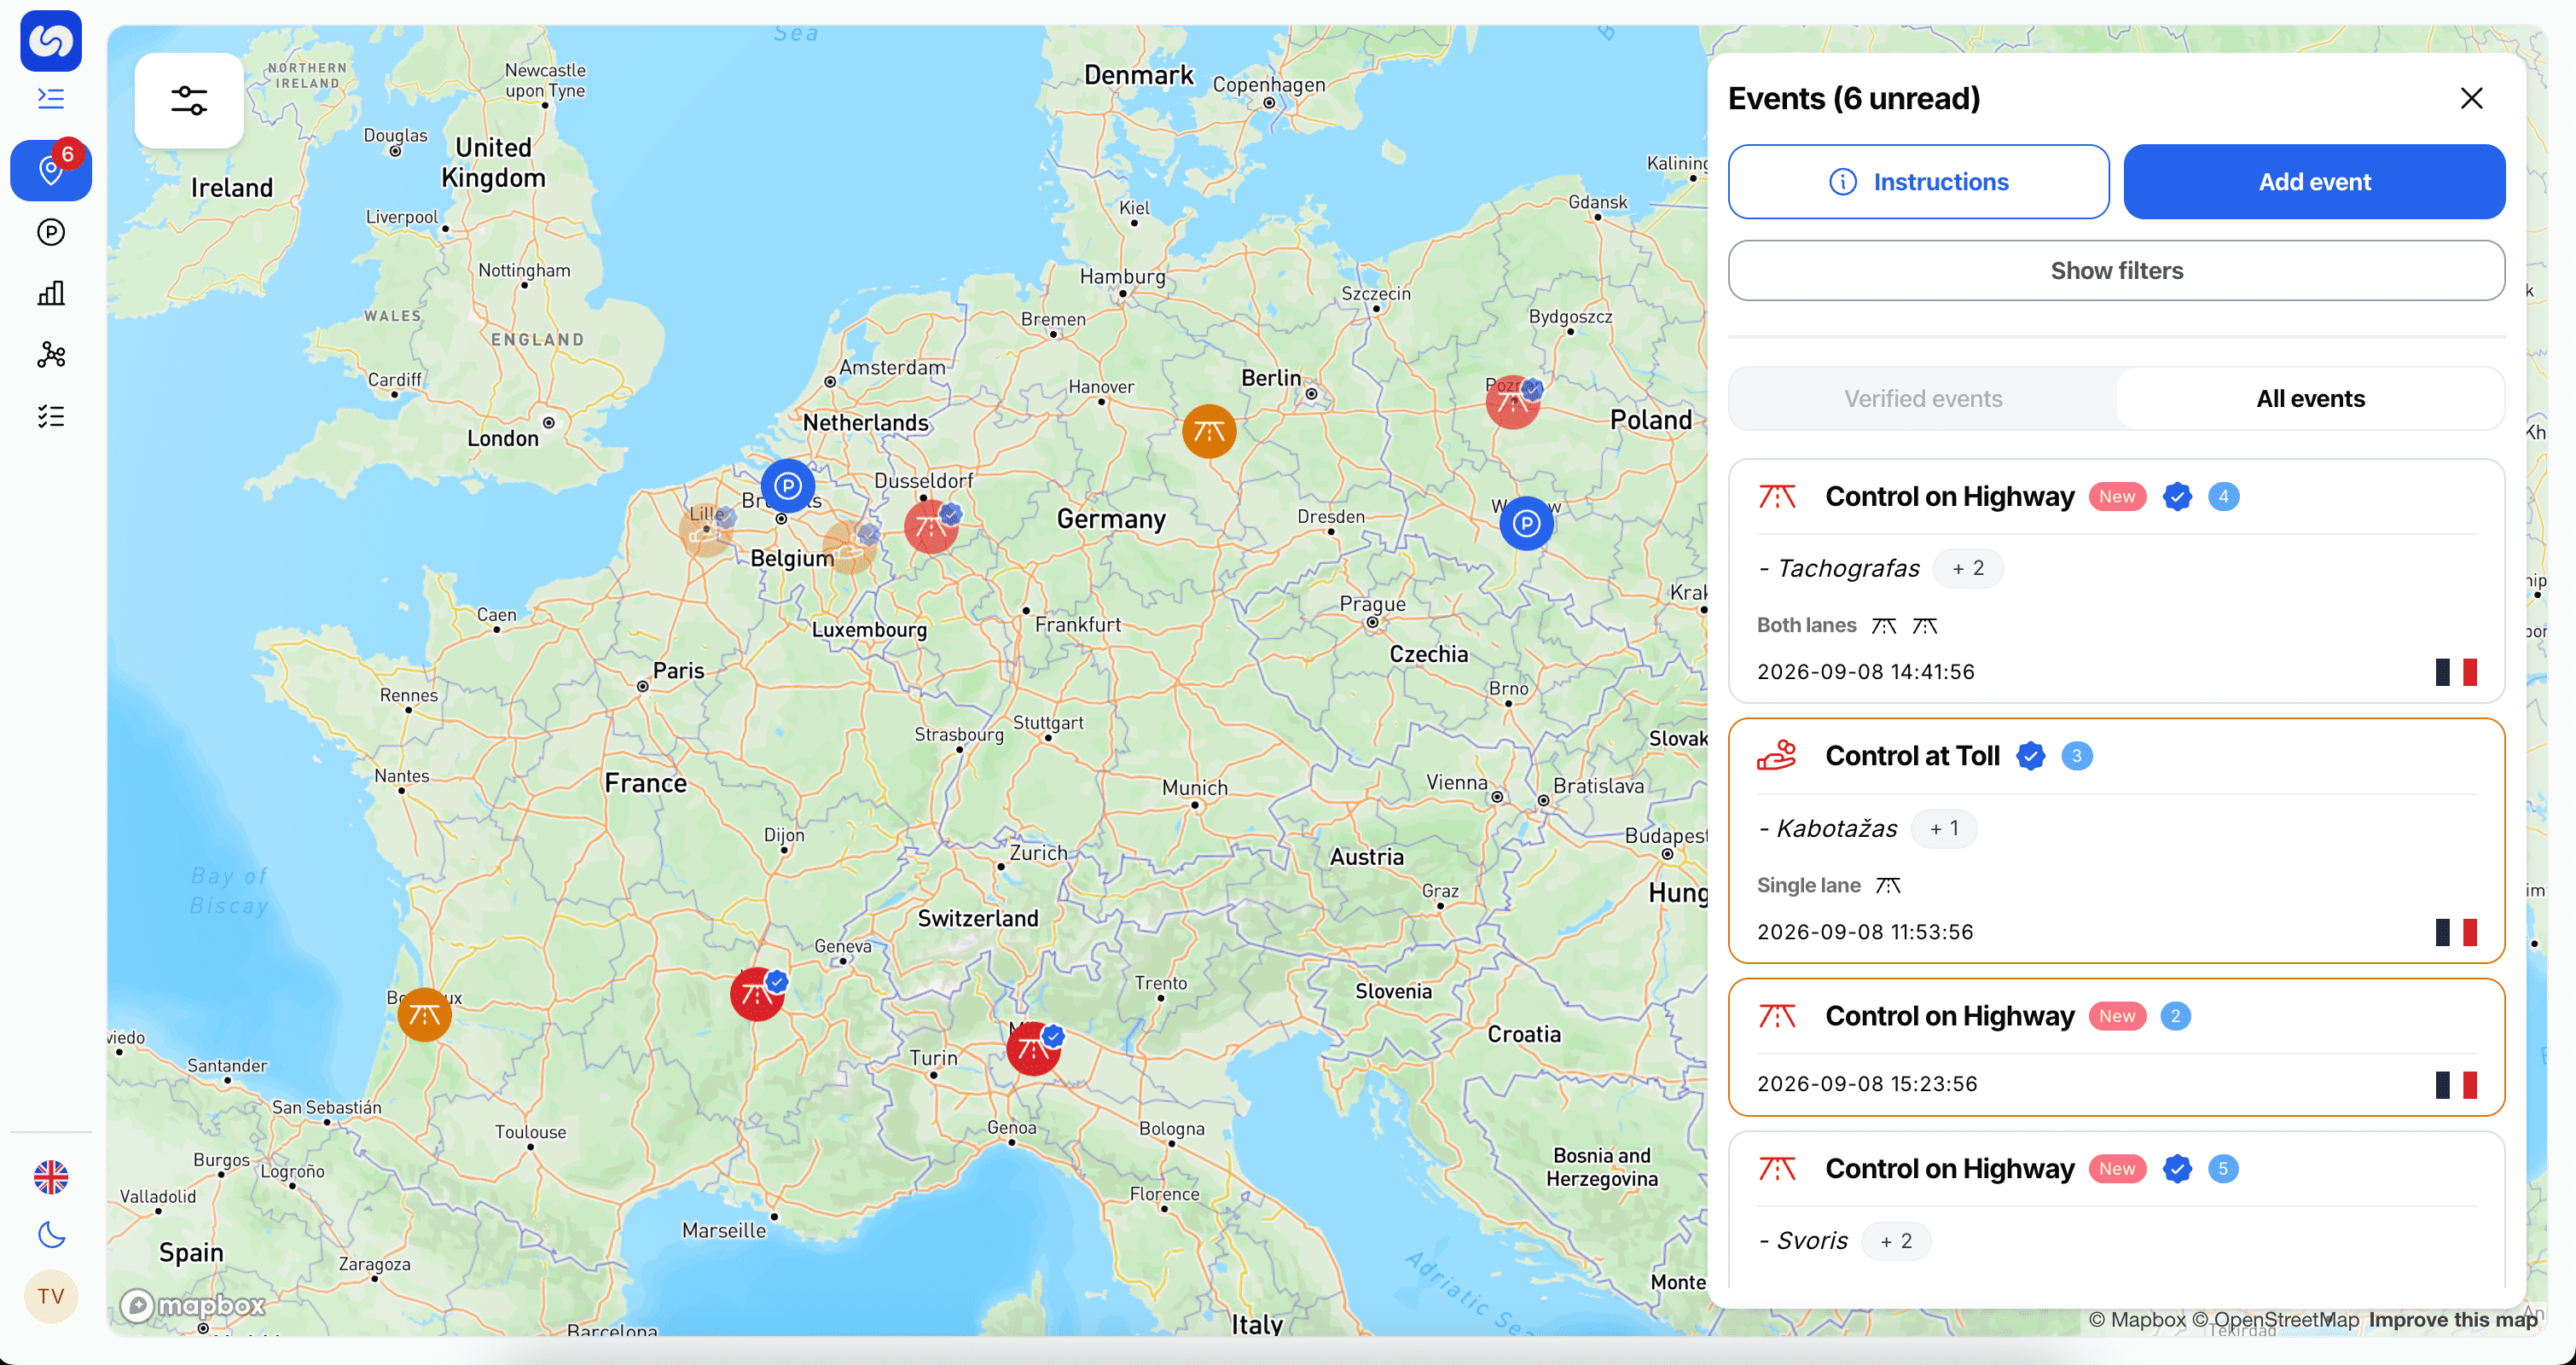
Task: Expand the + 1 tags next to Kabotažas
Action: click(1944, 828)
